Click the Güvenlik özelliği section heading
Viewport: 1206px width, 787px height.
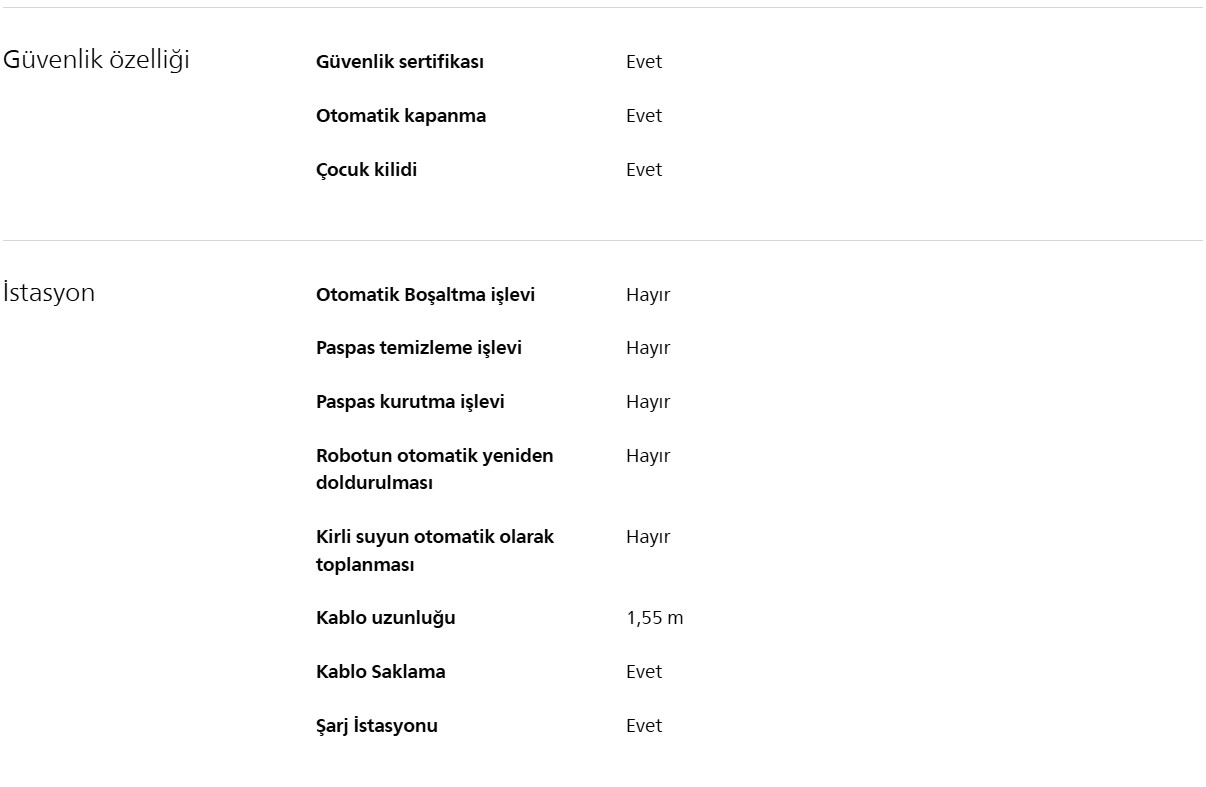(x=96, y=60)
